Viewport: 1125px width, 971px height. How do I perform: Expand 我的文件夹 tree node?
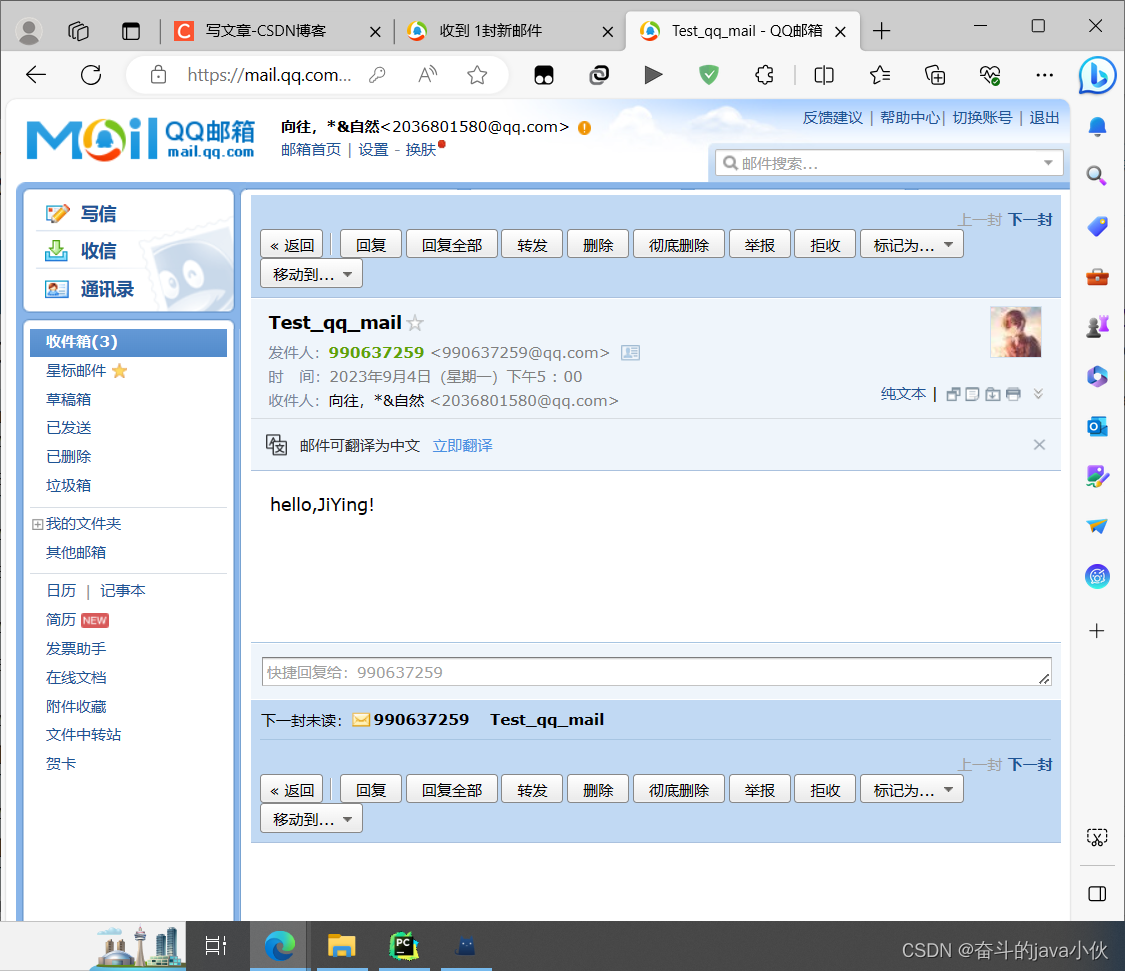coord(37,525)
